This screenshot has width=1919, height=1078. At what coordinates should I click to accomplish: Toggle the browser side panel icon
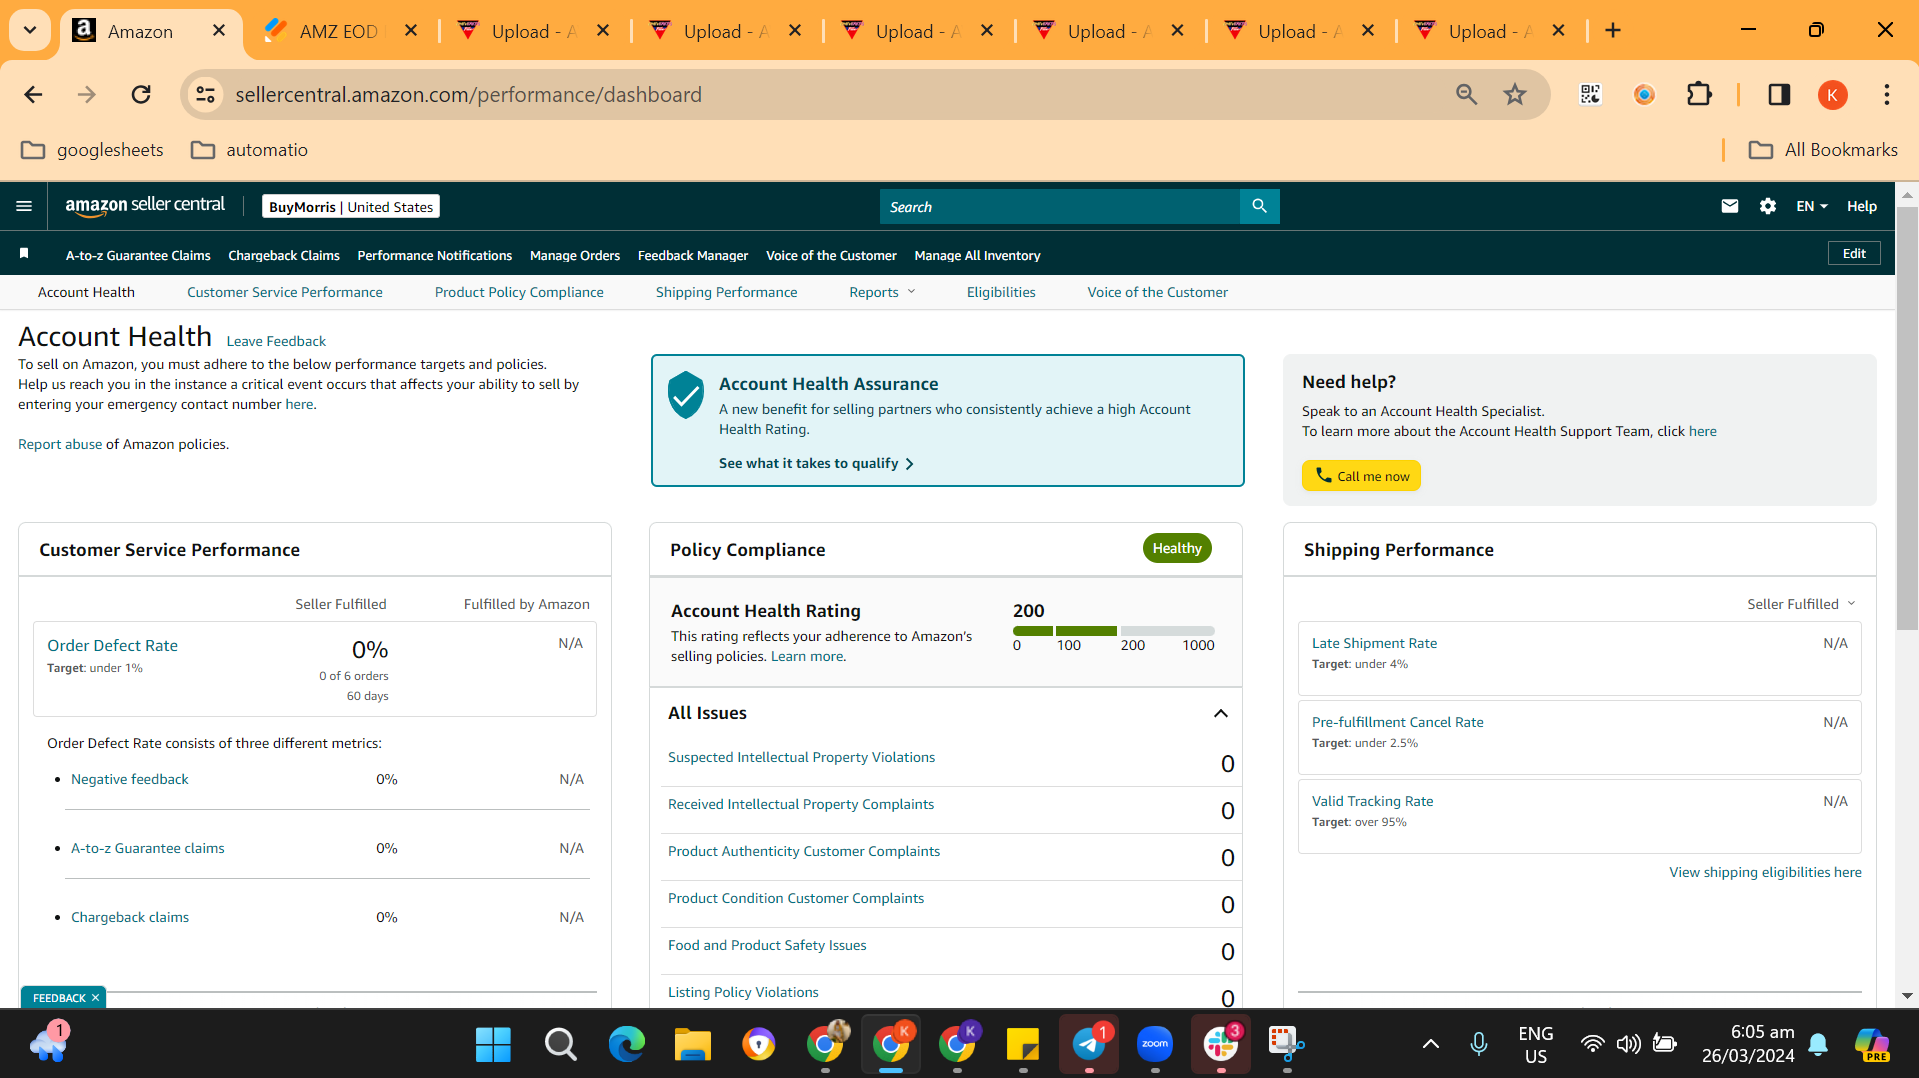click(1779, 94)
